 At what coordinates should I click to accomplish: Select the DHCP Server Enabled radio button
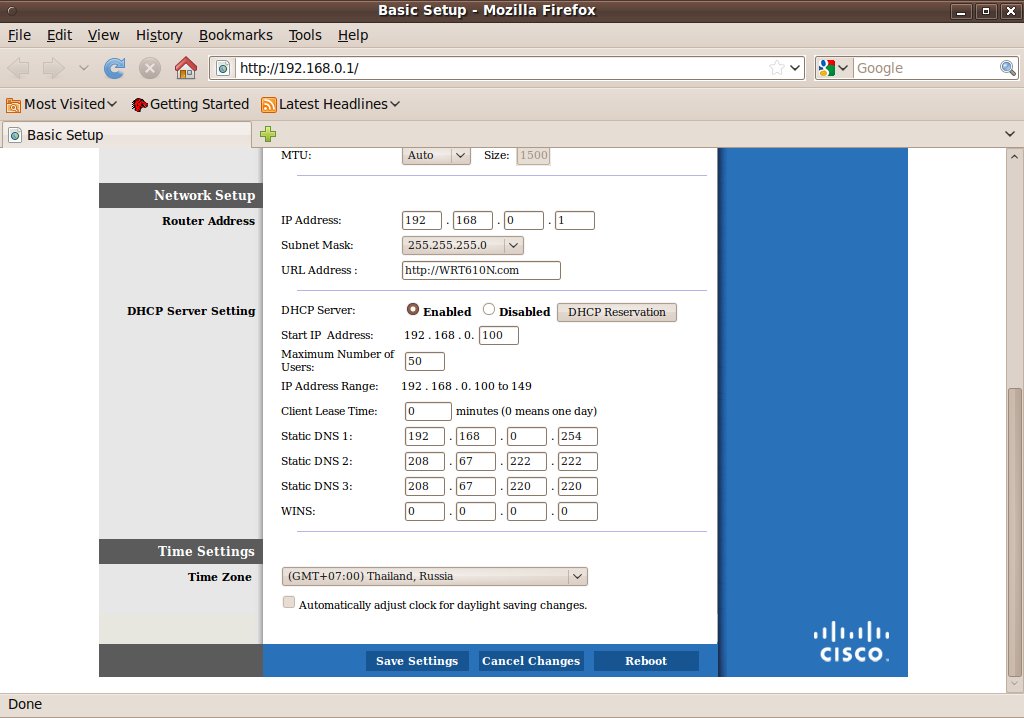point(412,310)
